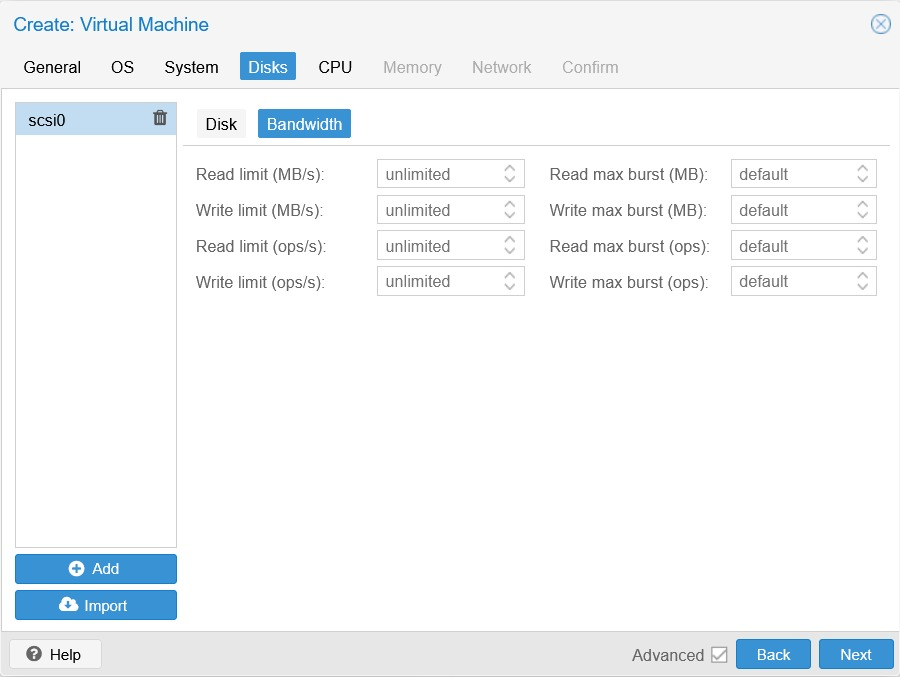
Task: Select the Disks tab
Action: [267, 67]
